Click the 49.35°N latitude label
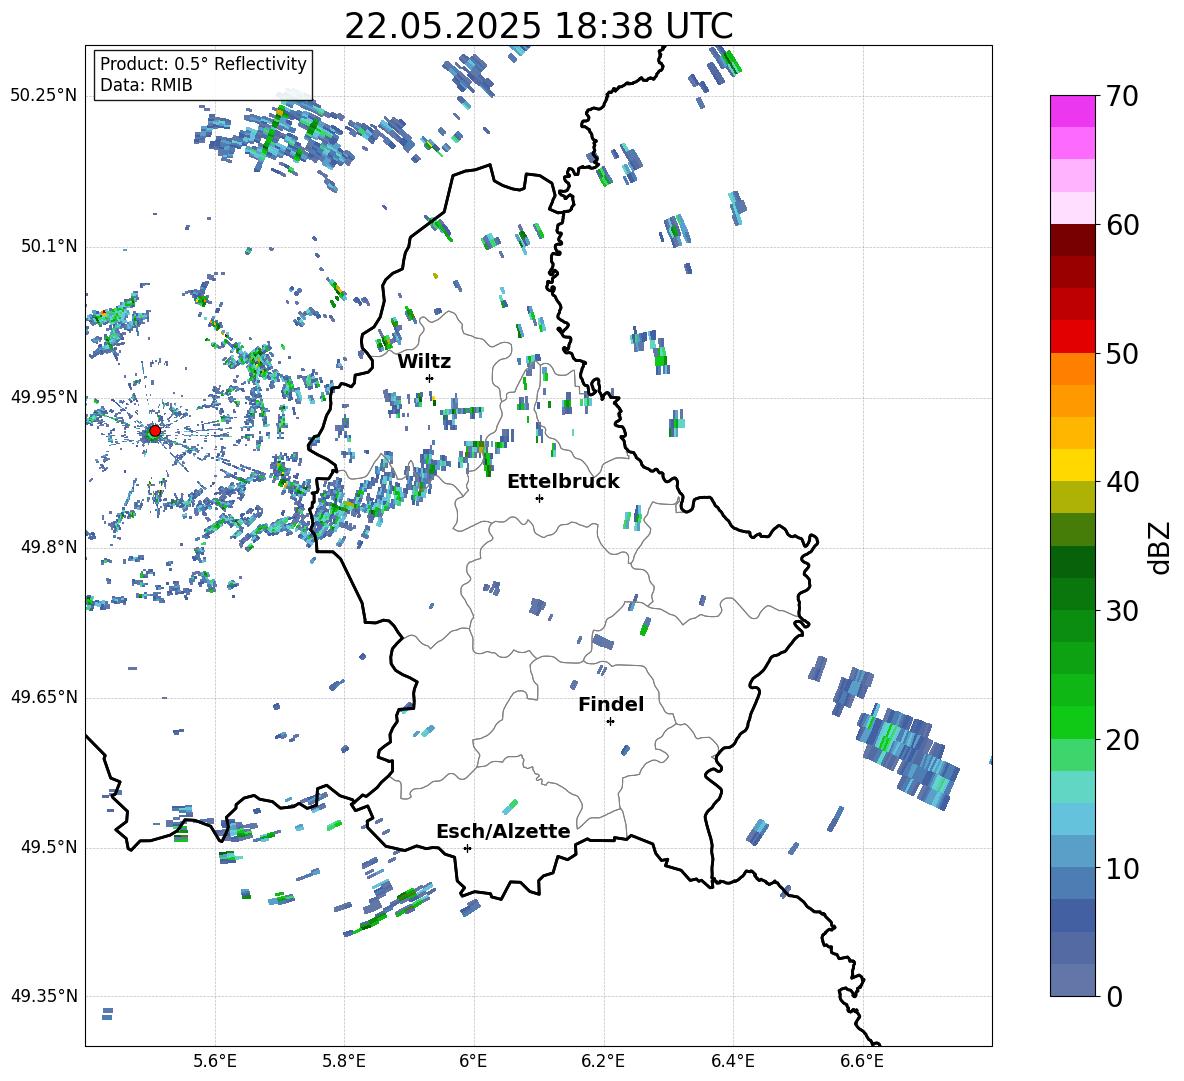Screen dimensions: 1184x1081 point(44,996)
